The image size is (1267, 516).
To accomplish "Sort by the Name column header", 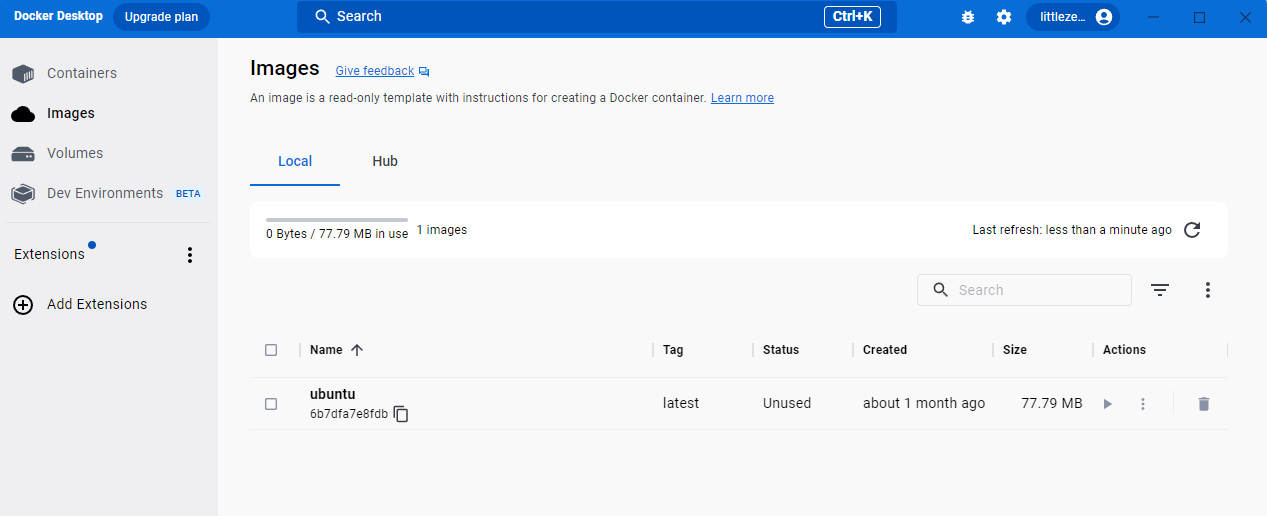I will (x=326, y=350).
